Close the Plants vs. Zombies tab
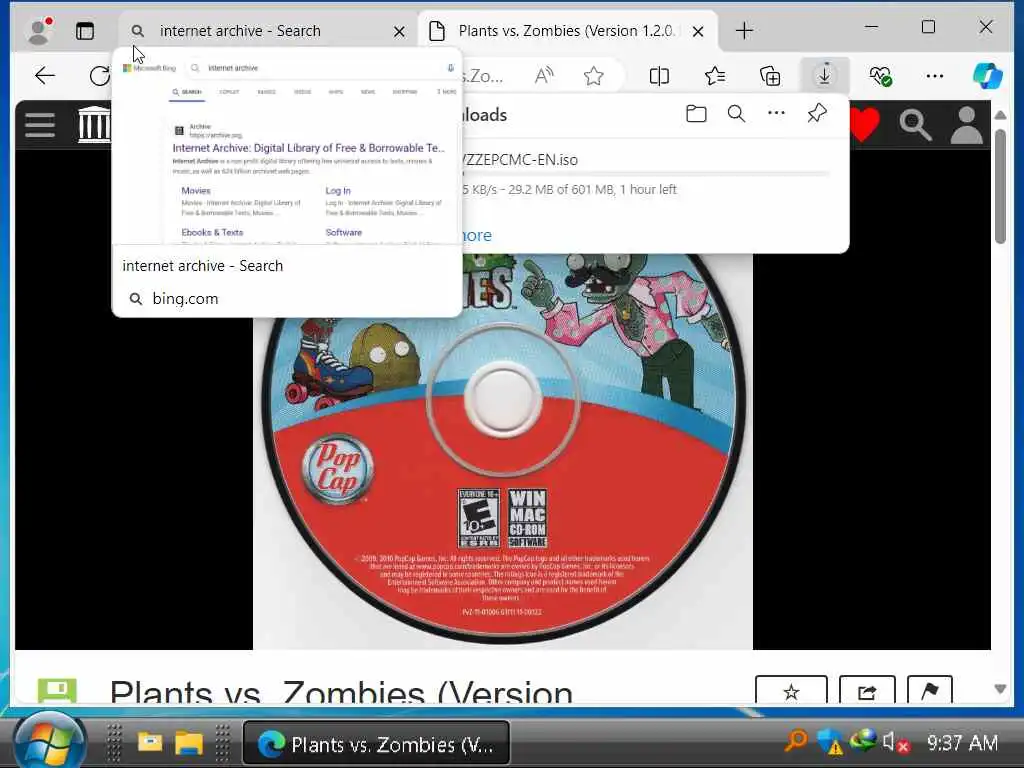 pyautogui.click(x=697, y=31)
